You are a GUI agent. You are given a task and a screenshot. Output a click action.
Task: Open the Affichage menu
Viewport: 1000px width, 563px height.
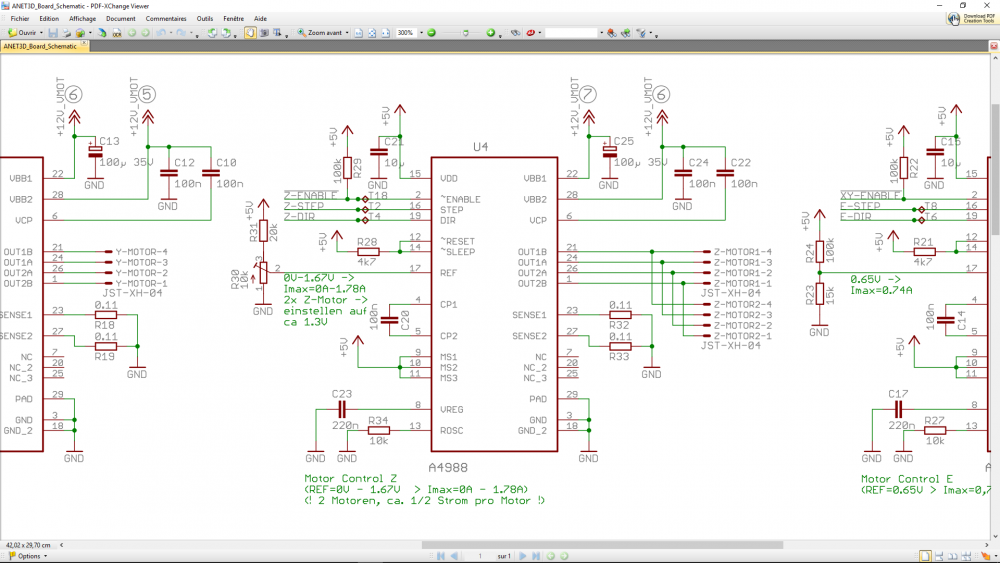tap(82, 18)
